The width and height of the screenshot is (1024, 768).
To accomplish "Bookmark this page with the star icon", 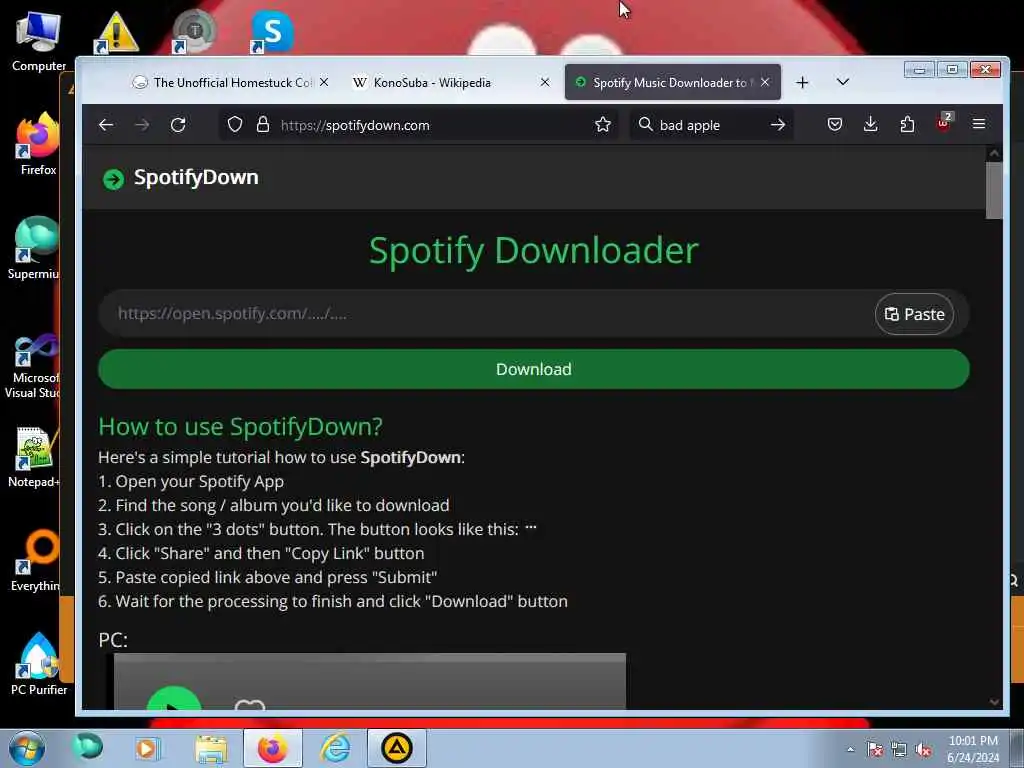I will tap(603, 125).
